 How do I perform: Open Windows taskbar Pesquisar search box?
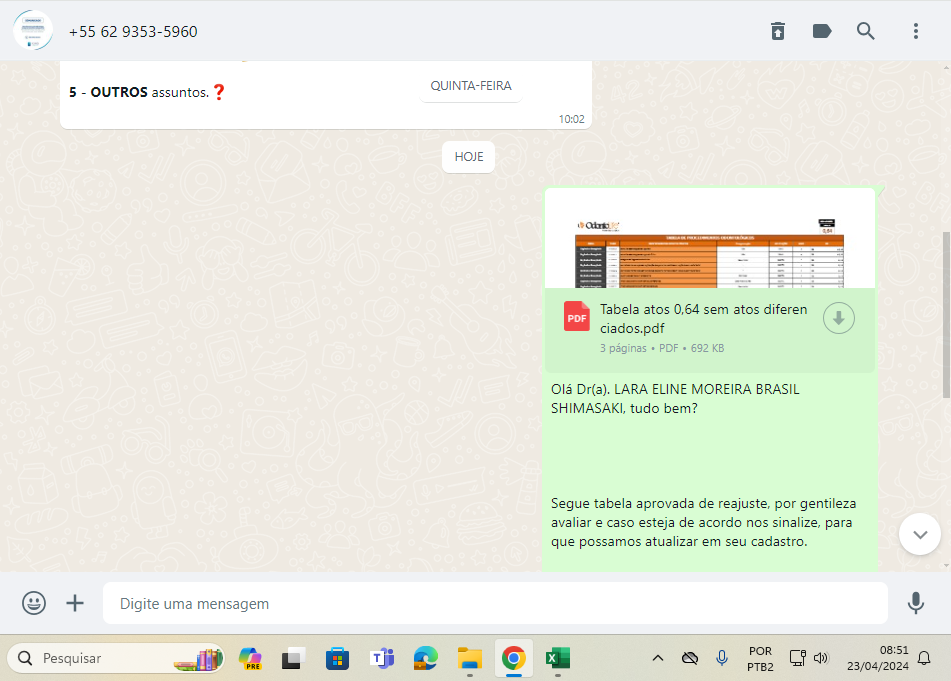point(115,658)
